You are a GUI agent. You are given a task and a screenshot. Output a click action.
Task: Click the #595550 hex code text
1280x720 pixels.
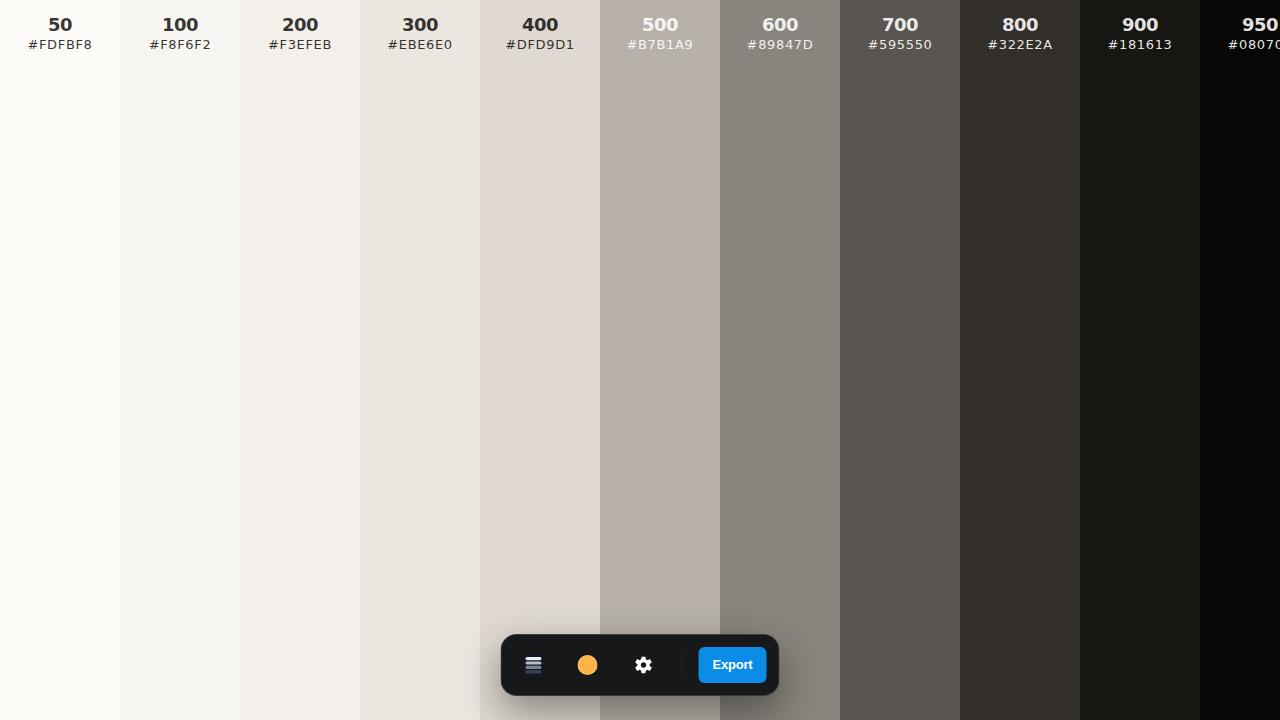coord(900,45)
